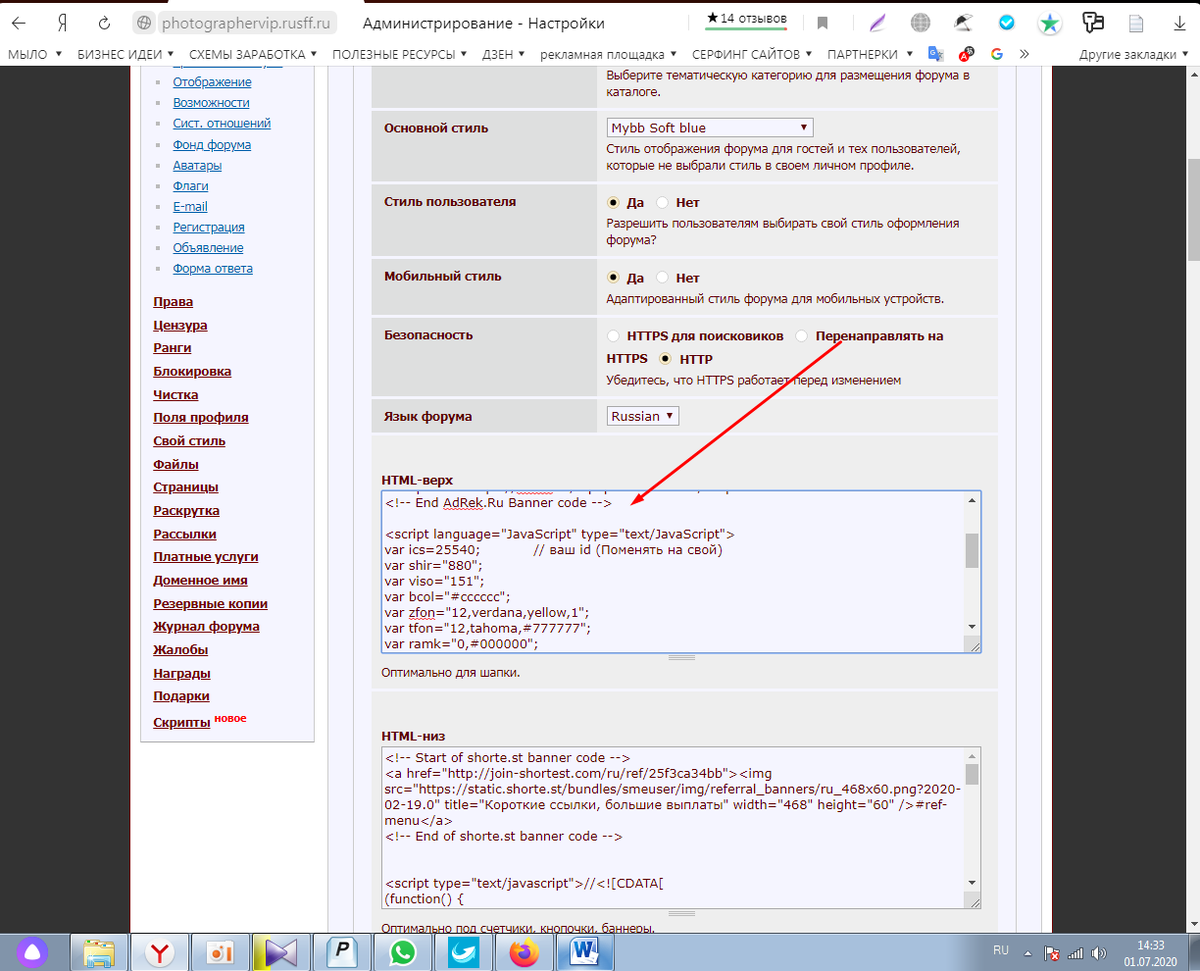Open Свой стиль admin menu section

[x=189, y=441]
